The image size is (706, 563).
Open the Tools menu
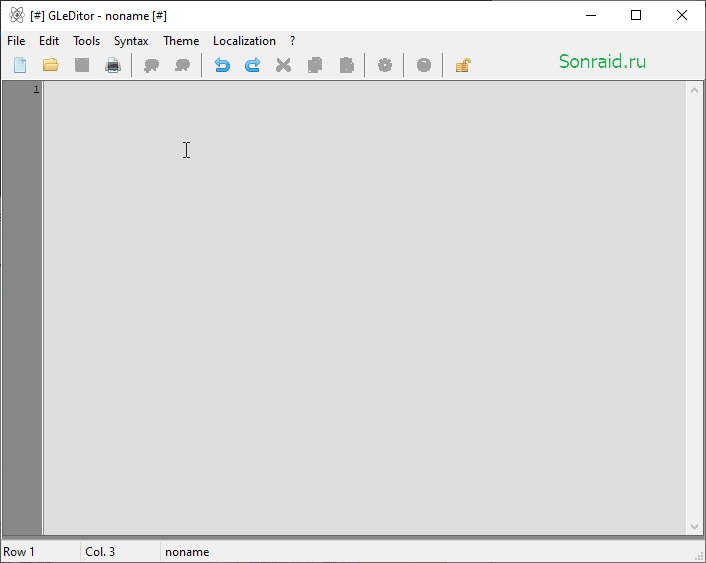[86, 41]
